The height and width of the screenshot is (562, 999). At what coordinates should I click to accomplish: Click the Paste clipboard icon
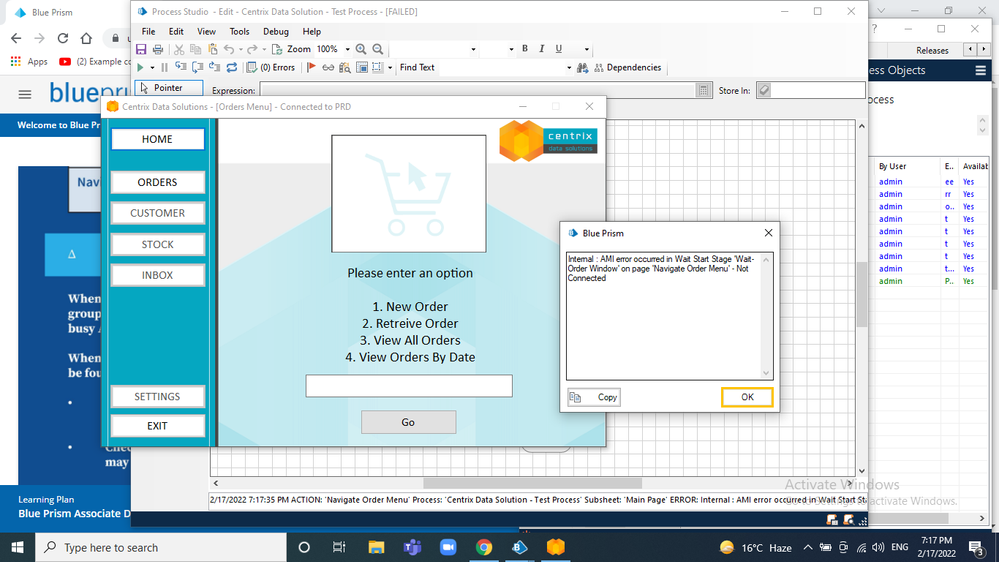[x=213, y=49]
